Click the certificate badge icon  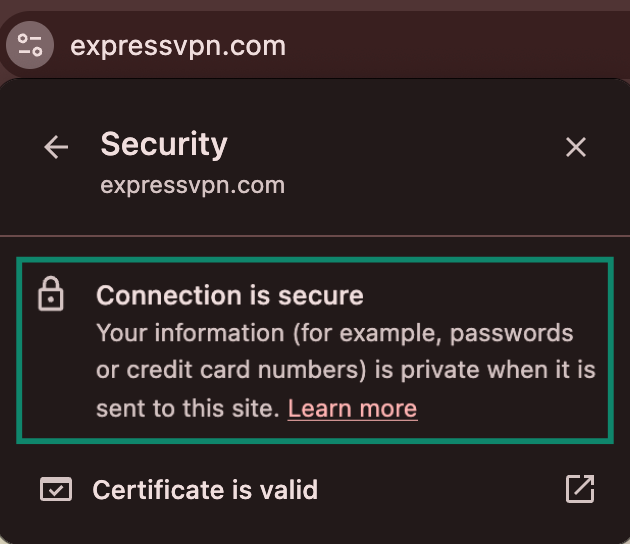click(x=56, y=490)
